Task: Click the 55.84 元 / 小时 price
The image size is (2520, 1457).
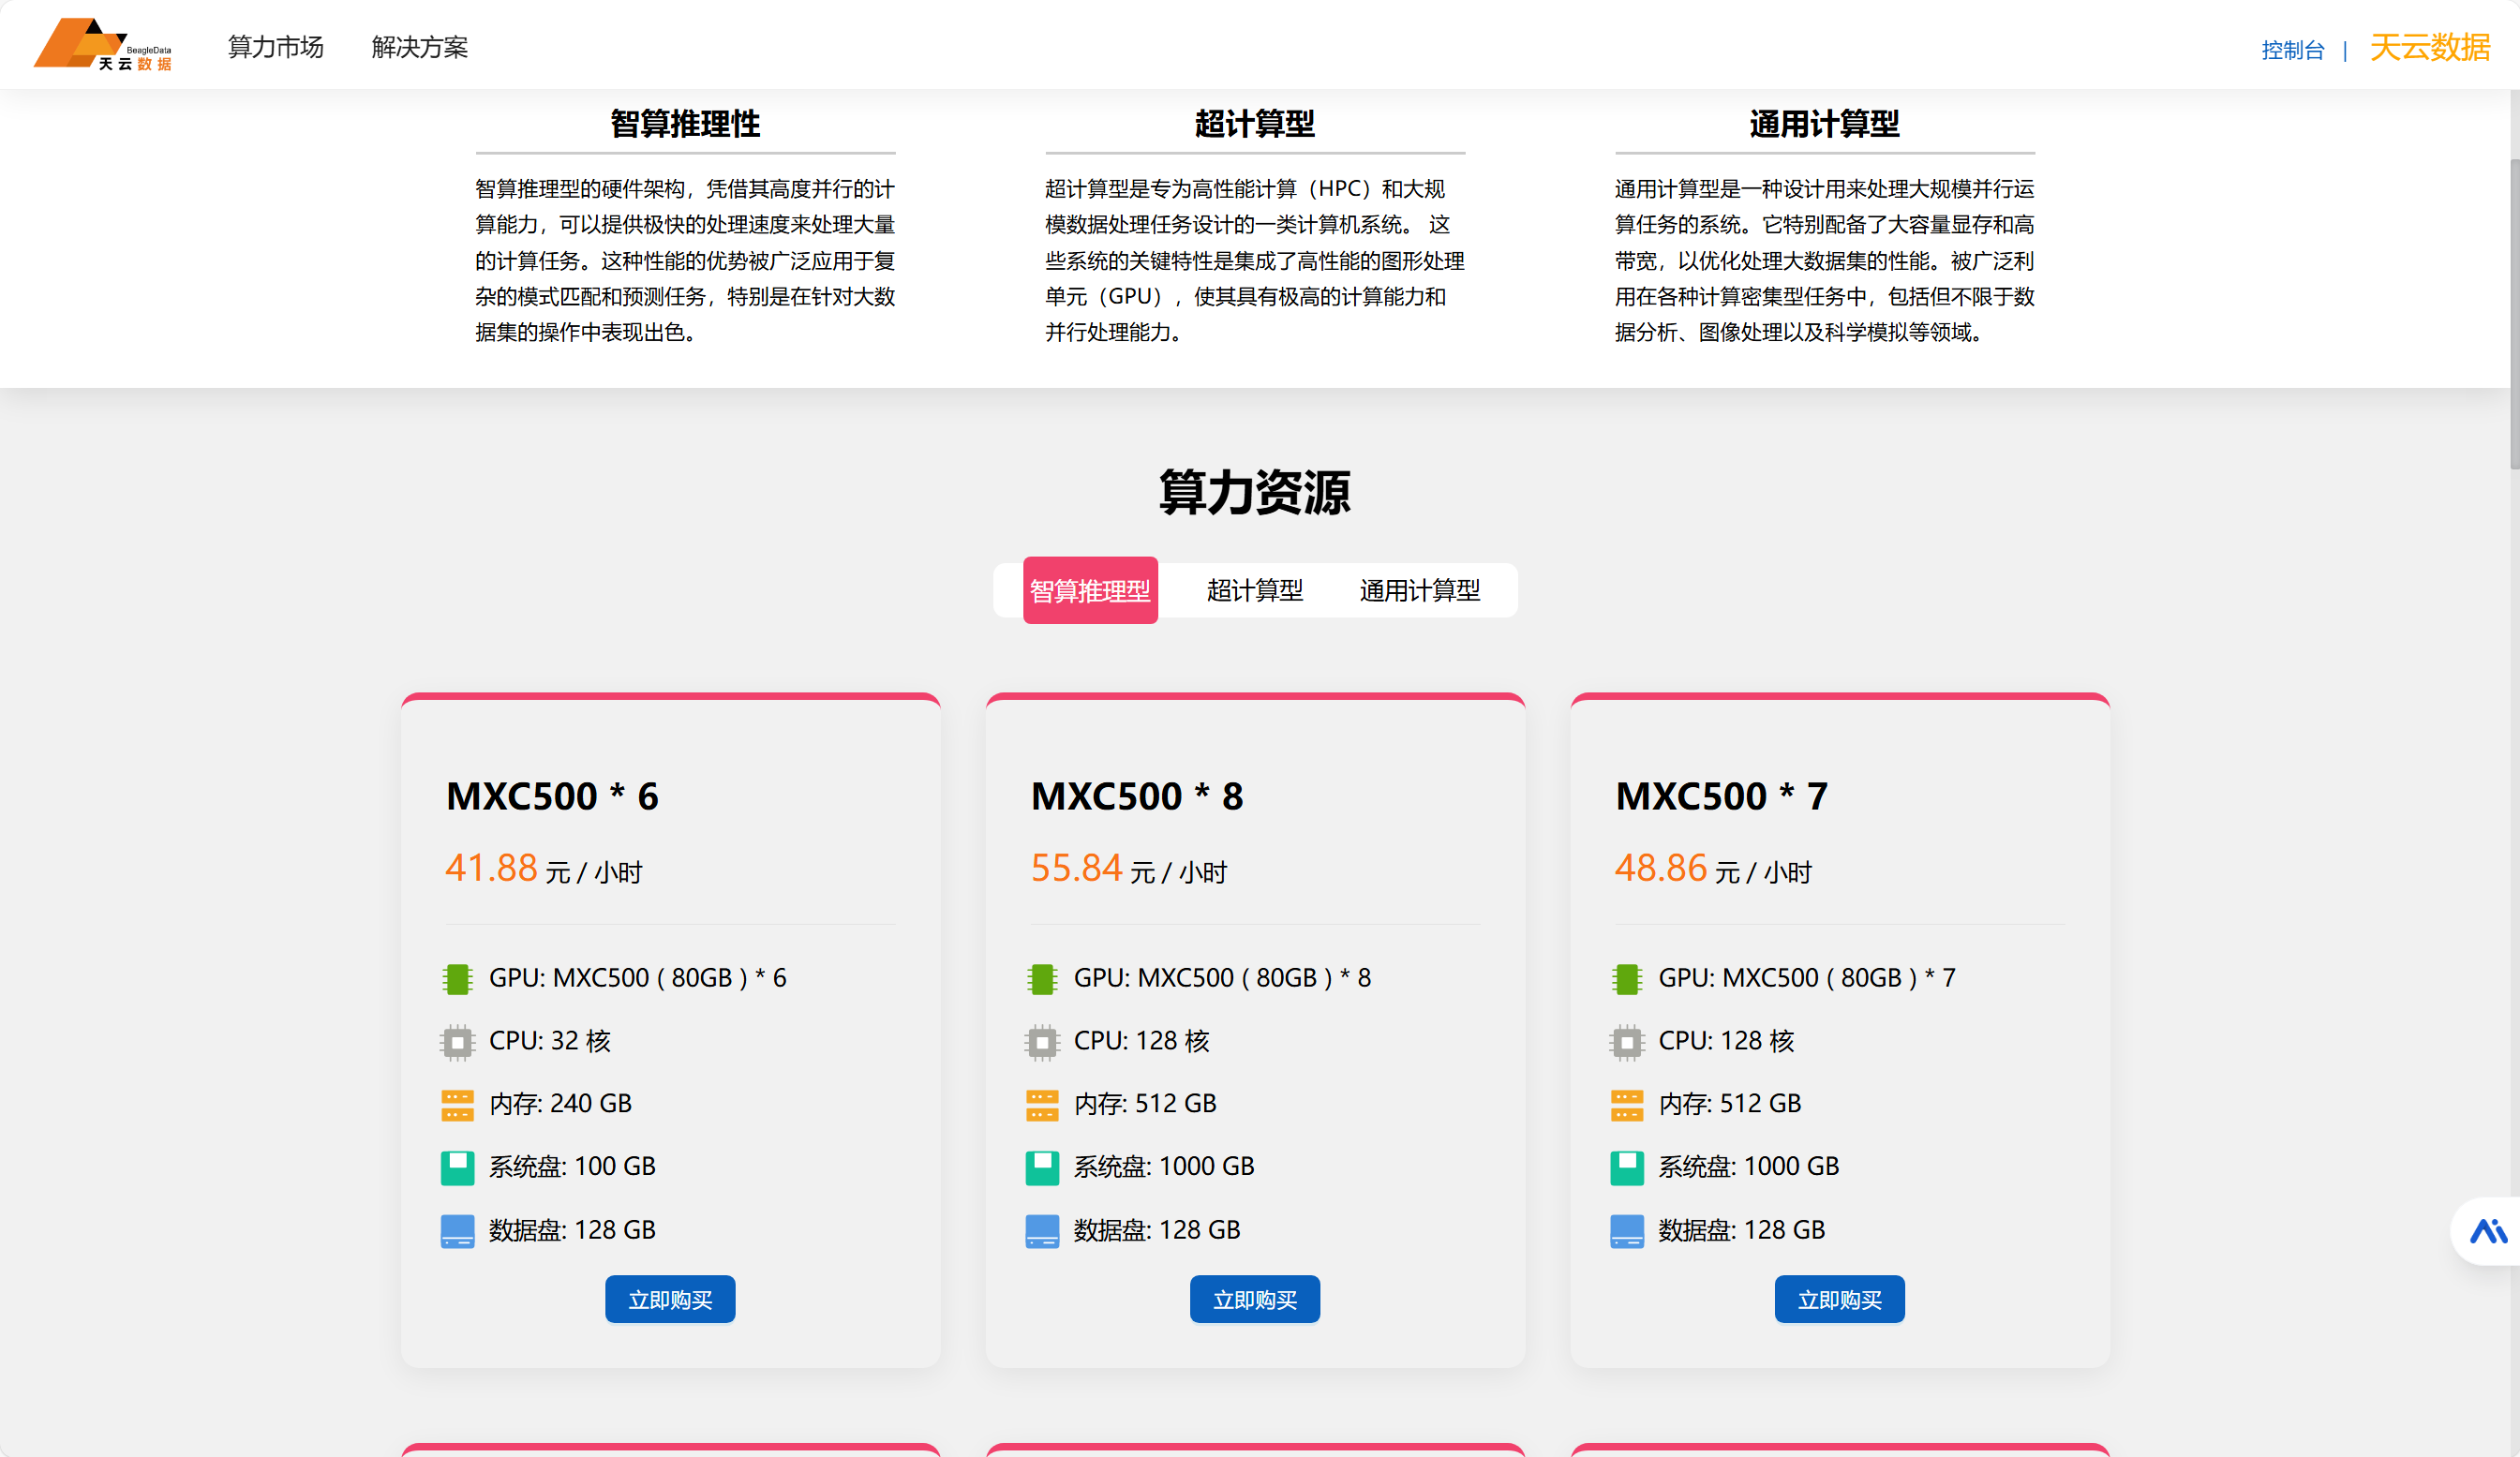Action: (1128, 868)
